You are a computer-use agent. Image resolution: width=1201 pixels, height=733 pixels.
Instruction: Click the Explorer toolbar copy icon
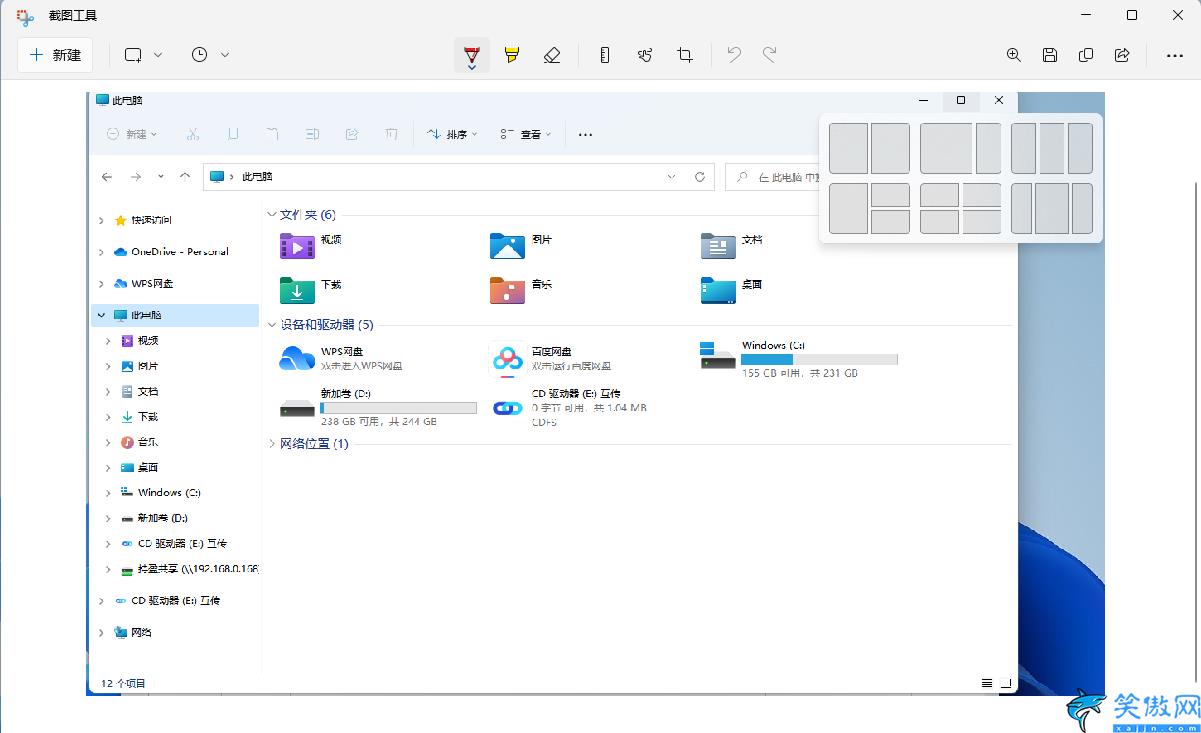pyautogui.click(x=233, y=134)
